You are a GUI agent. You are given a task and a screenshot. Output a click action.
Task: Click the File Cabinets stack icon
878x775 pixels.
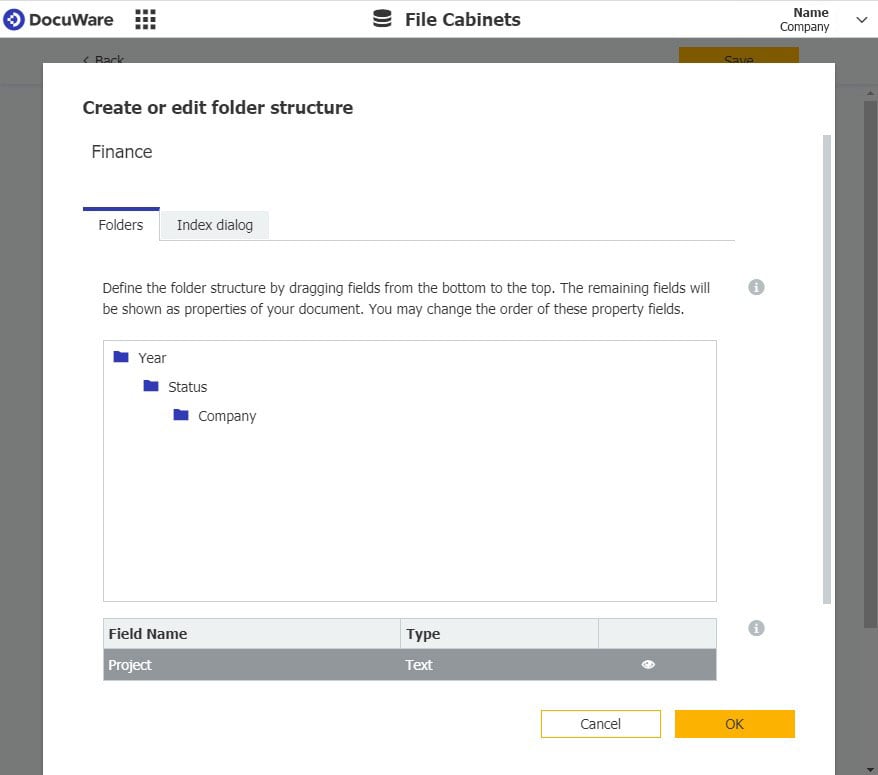click(x=383, y=18)
